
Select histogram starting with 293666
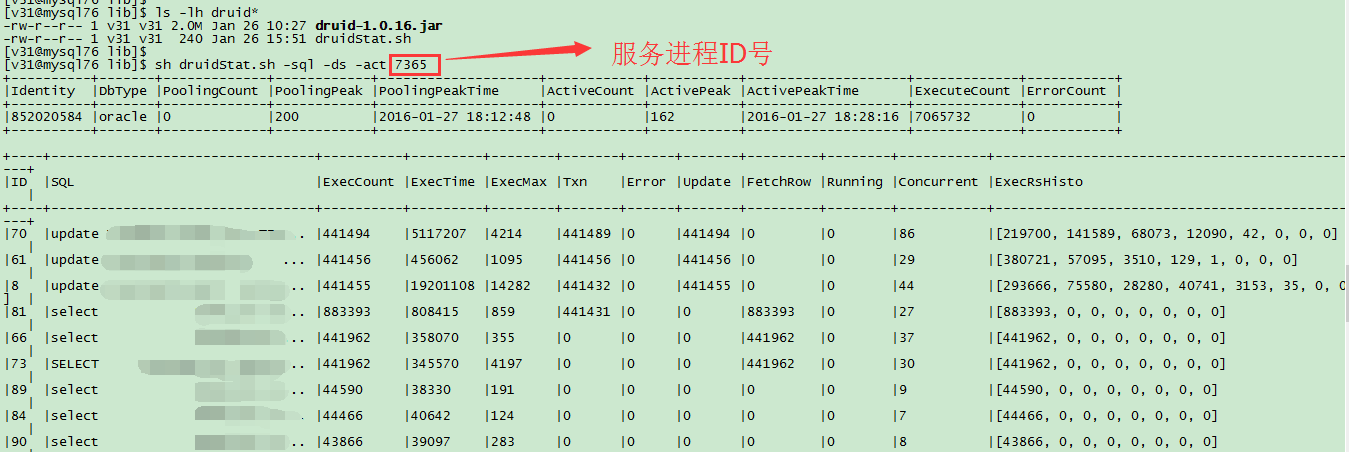(1171, 286)
